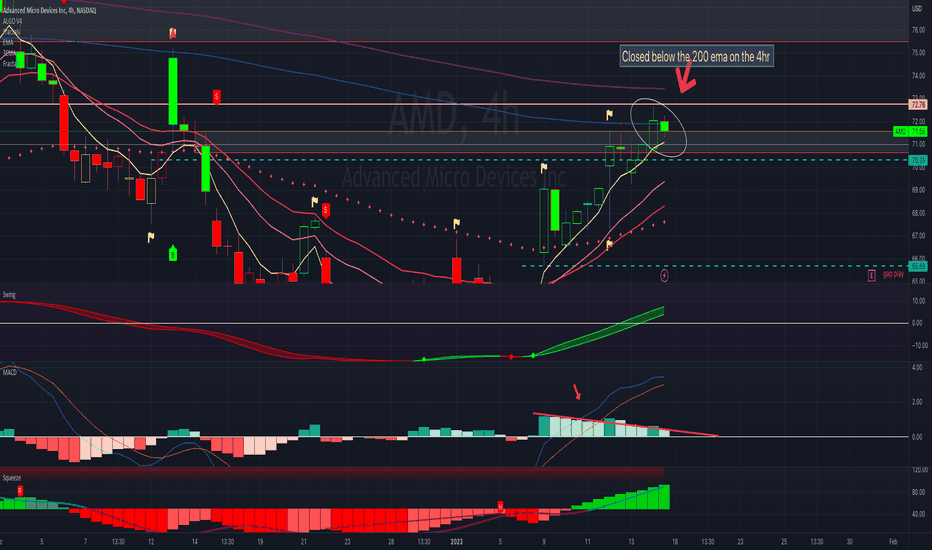Select the 'Closed below the 200 ema' note
Screen dimensions: 932x550
(x=696, y=56)
